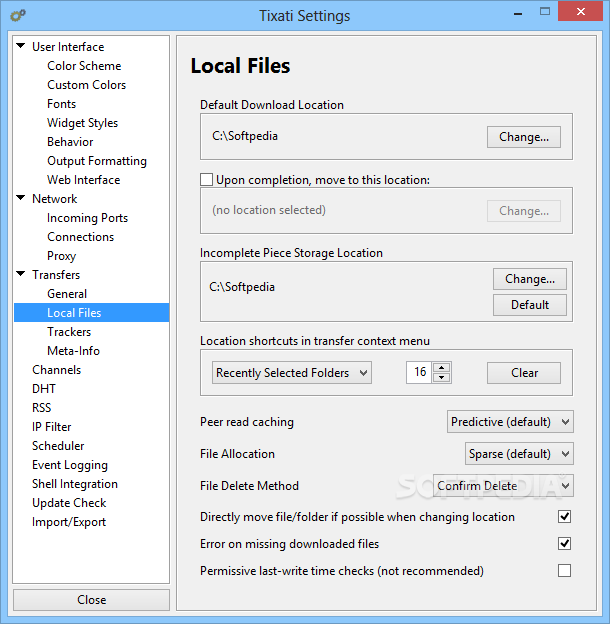
Task: Select Event Logging in the tree
Action: (70, 465)
